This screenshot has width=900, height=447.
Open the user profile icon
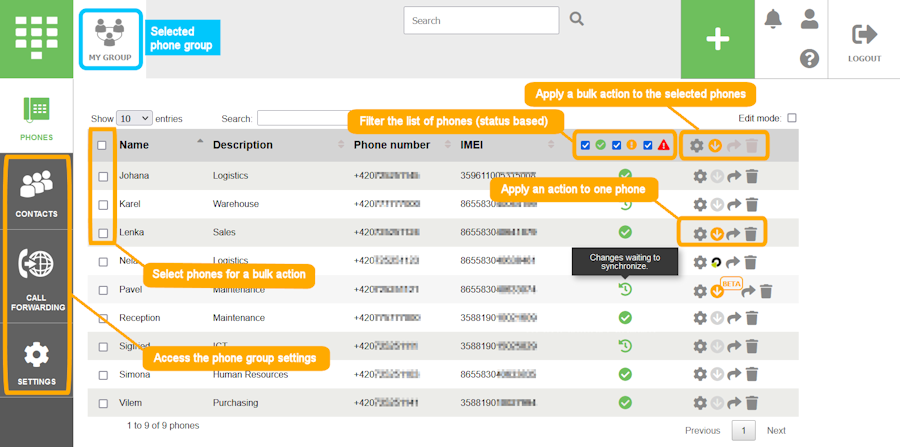point(810,19)
